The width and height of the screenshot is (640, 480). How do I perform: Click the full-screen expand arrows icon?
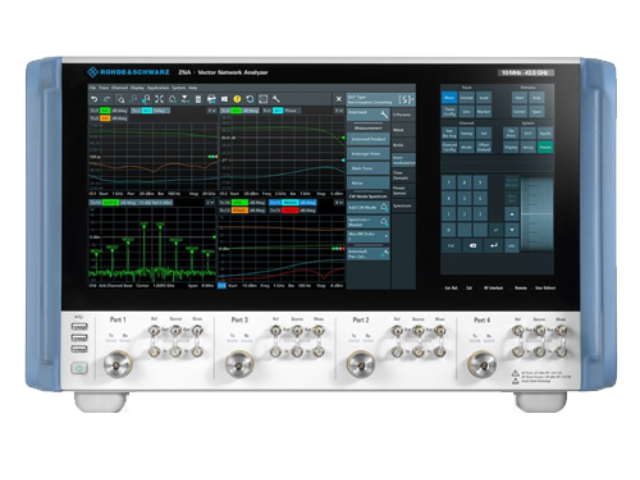159,99
